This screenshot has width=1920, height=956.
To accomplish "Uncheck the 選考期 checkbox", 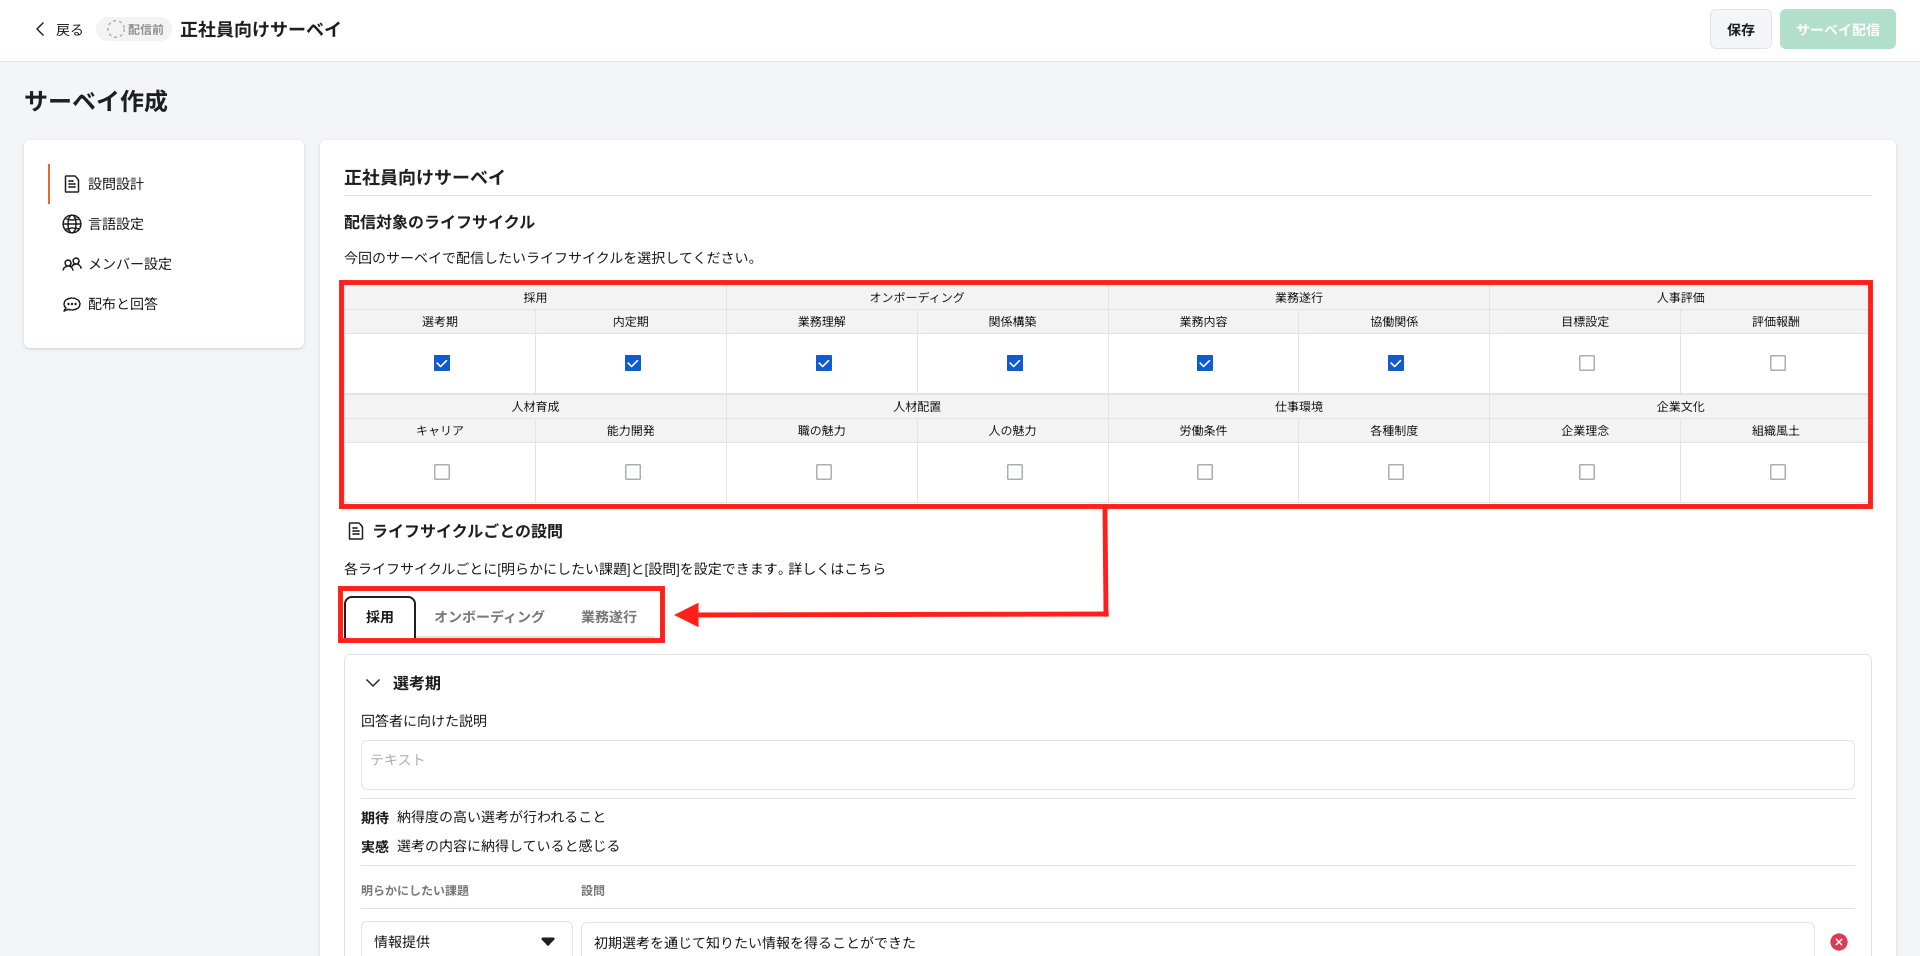I will point(442,363).
